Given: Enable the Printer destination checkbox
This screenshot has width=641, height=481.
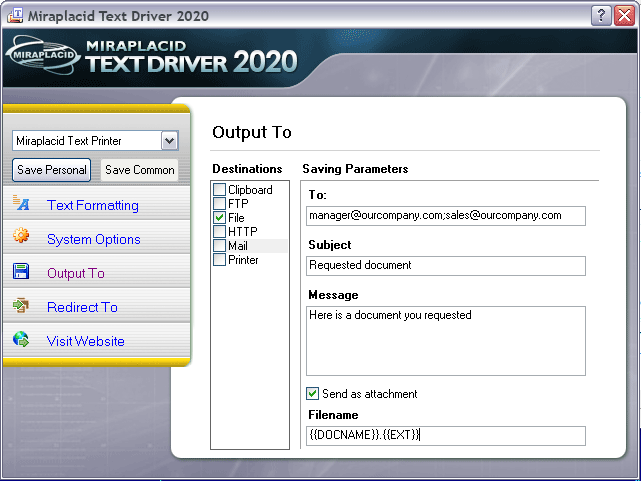Looking at the screenshot, I should [220, 260].
